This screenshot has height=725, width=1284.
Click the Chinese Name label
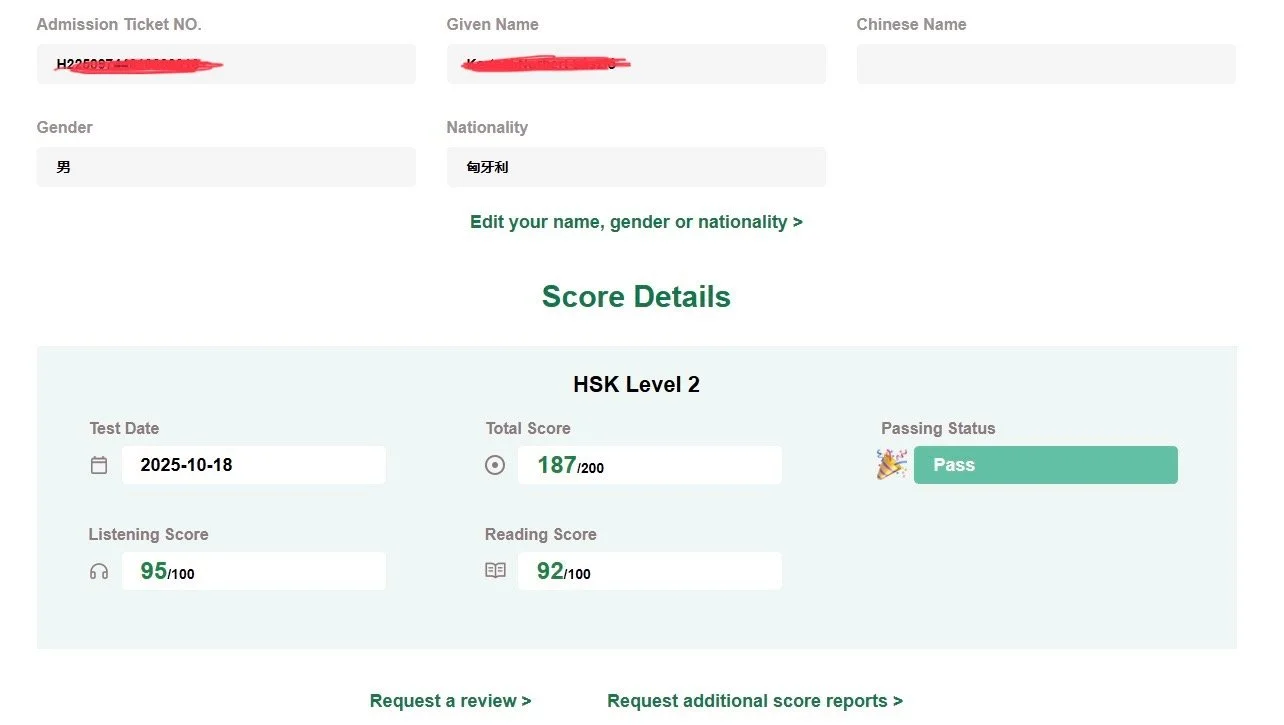[911, 24]
